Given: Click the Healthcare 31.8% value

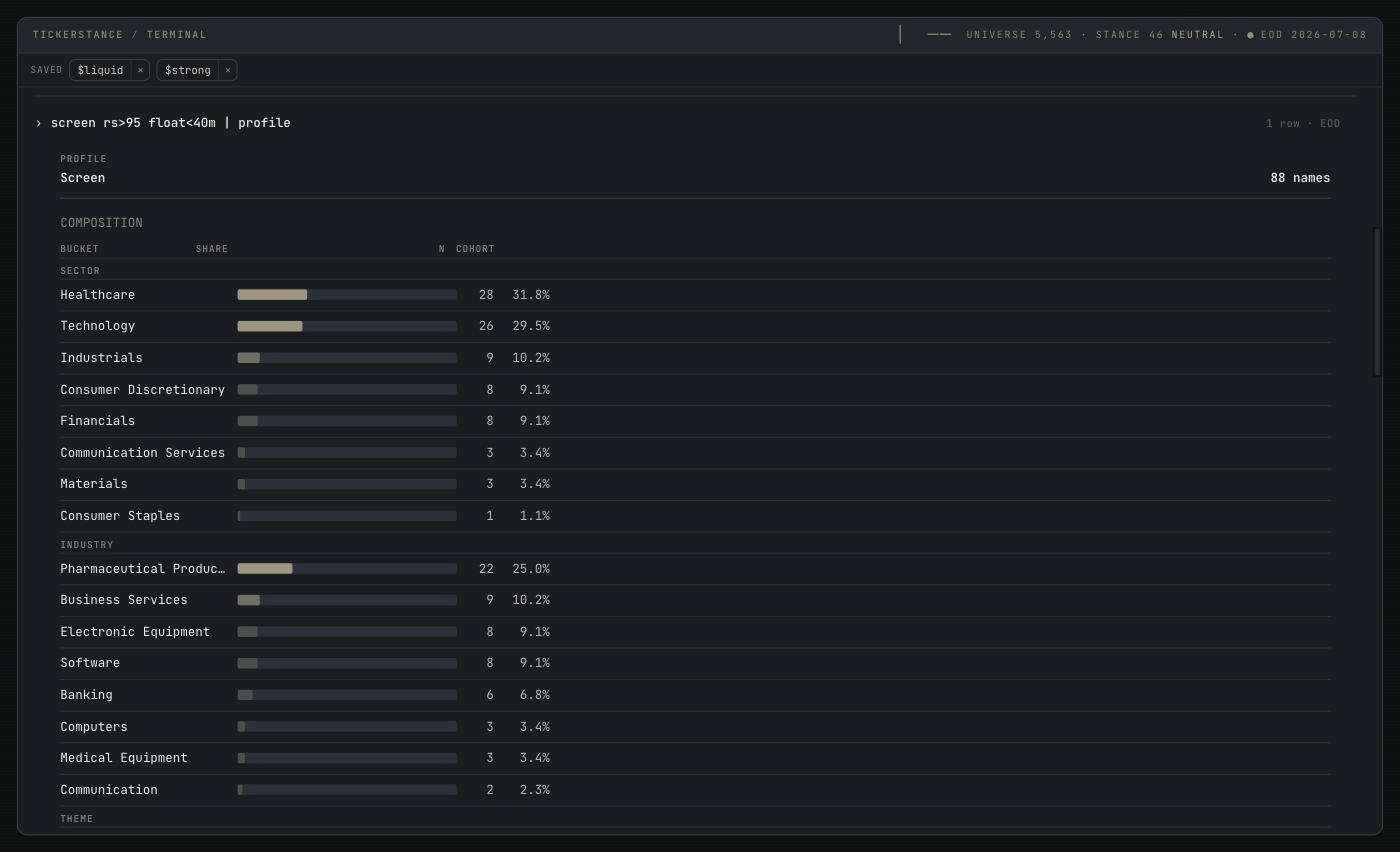Looking at the screenshot, I should [x=531, y=295].
